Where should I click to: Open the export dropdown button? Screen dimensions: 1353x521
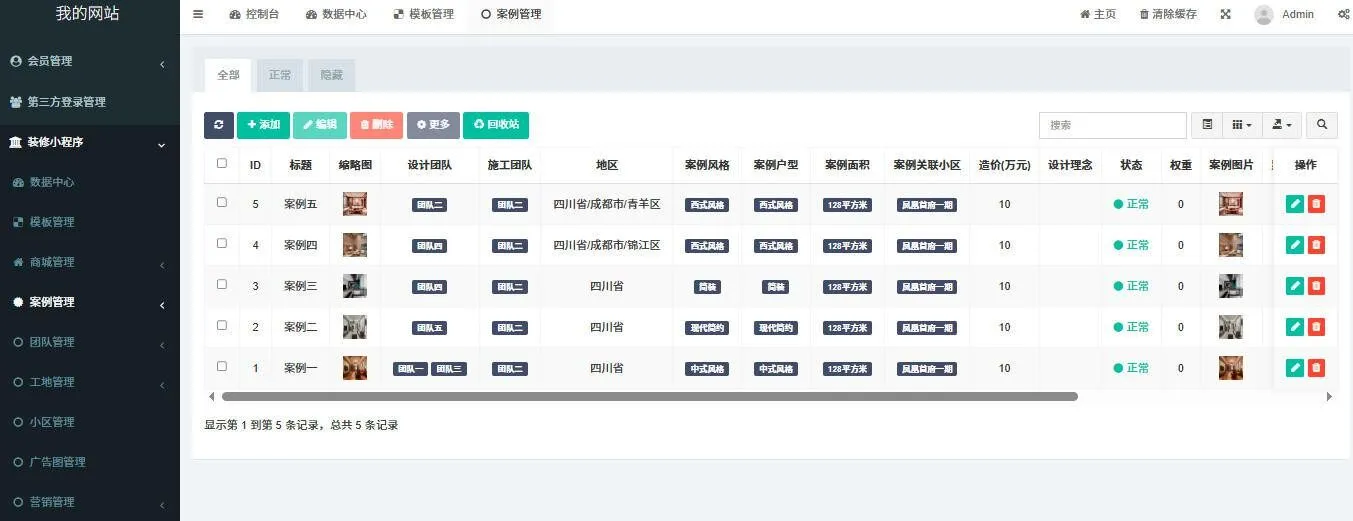[x=1282, y=125]
